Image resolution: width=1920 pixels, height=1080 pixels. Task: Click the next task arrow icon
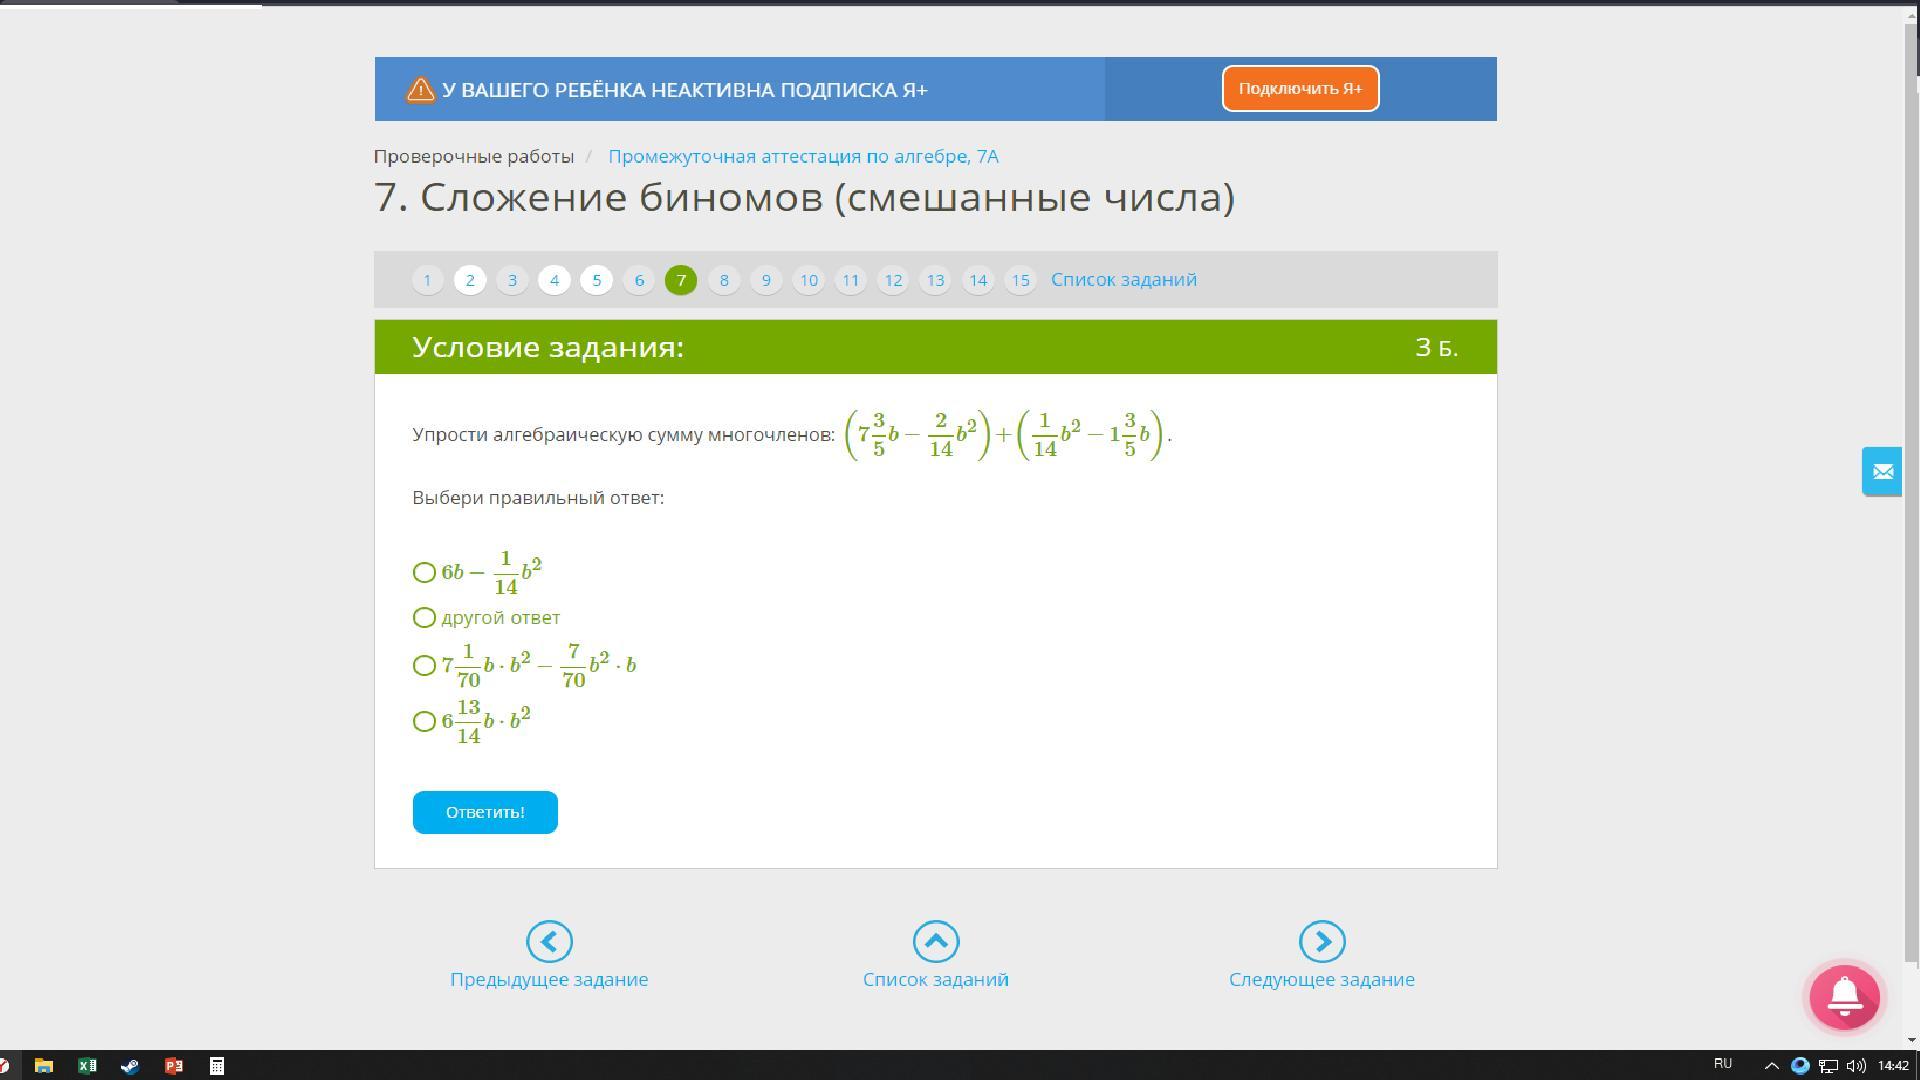[1322, 941]
